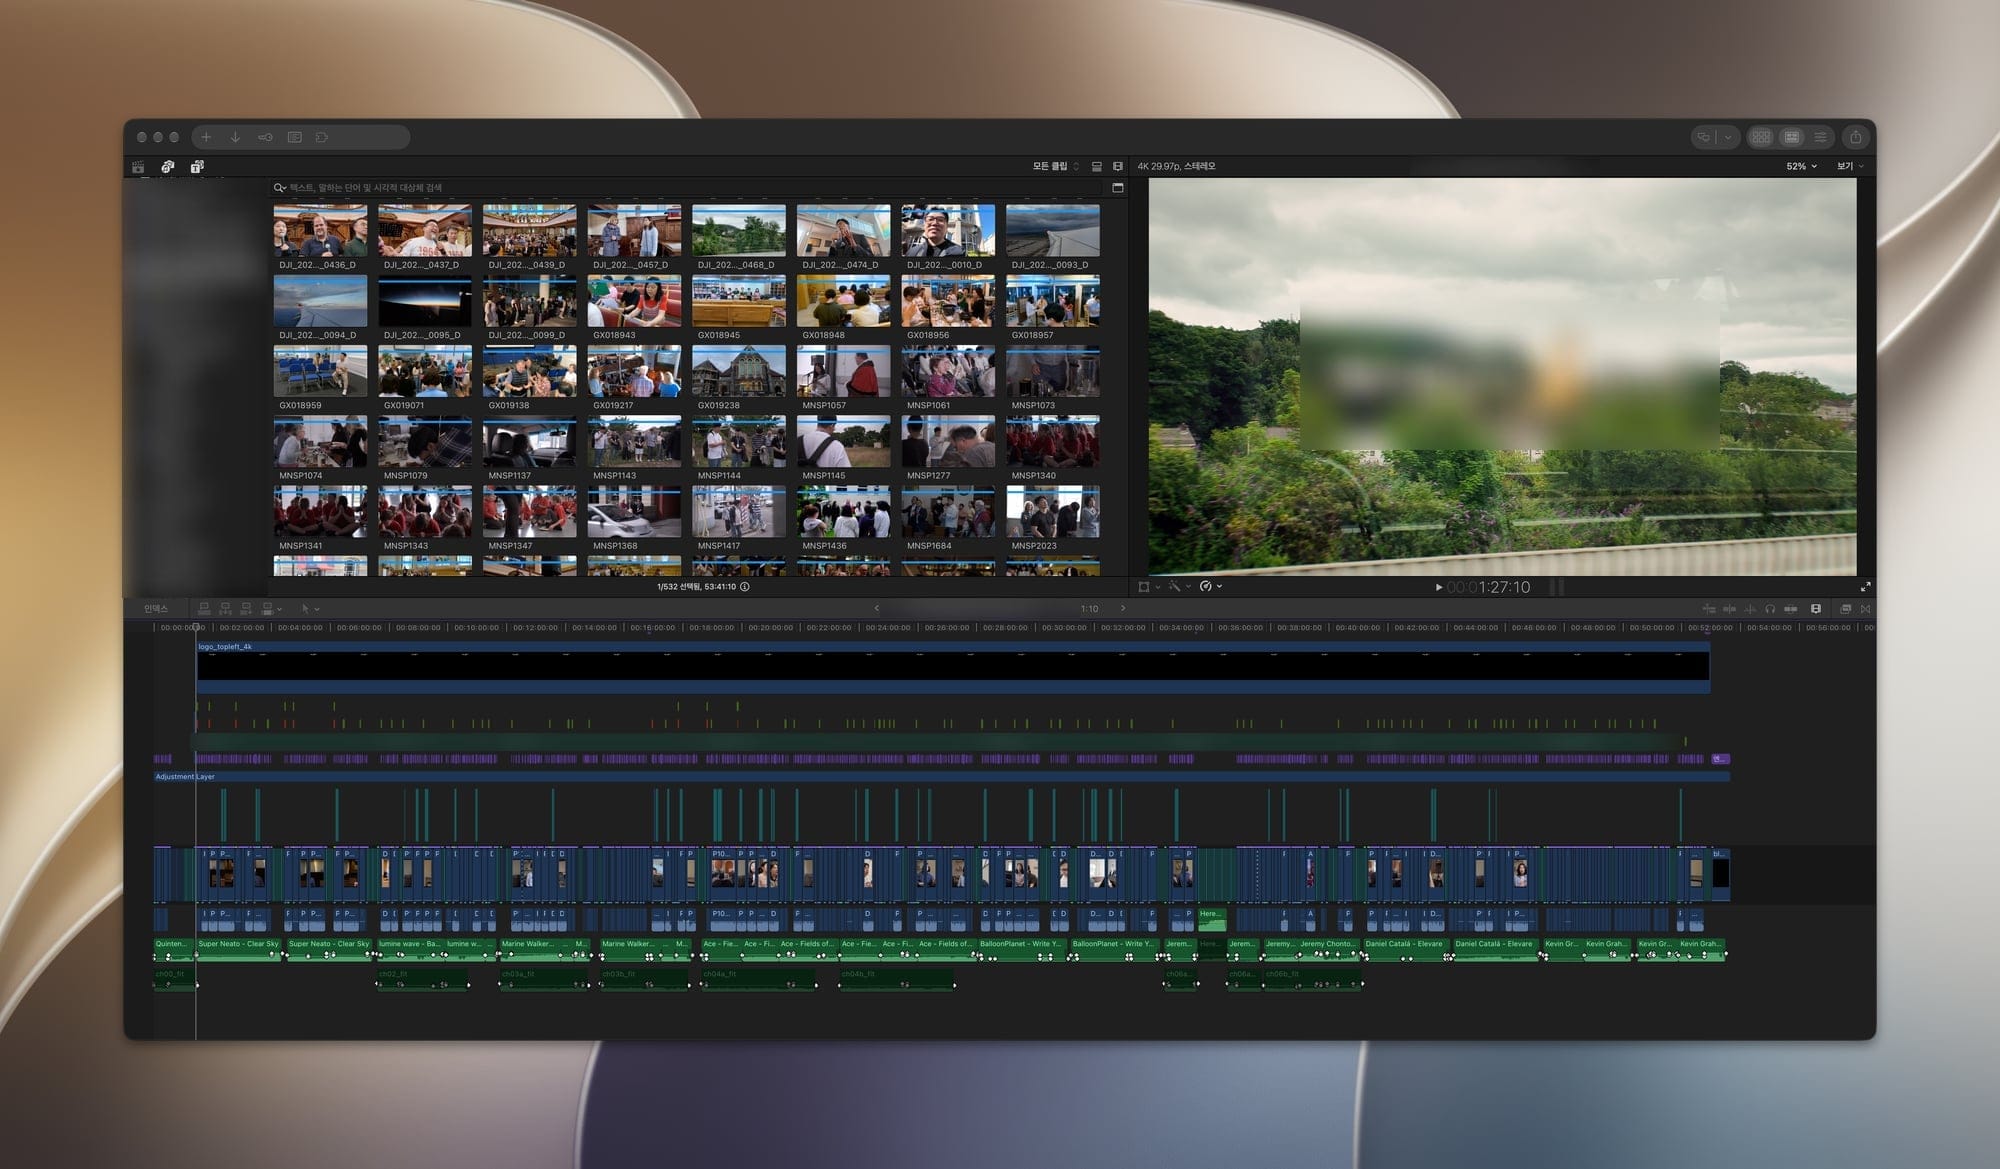Click the keyword editor key icon

pos(265,137)
